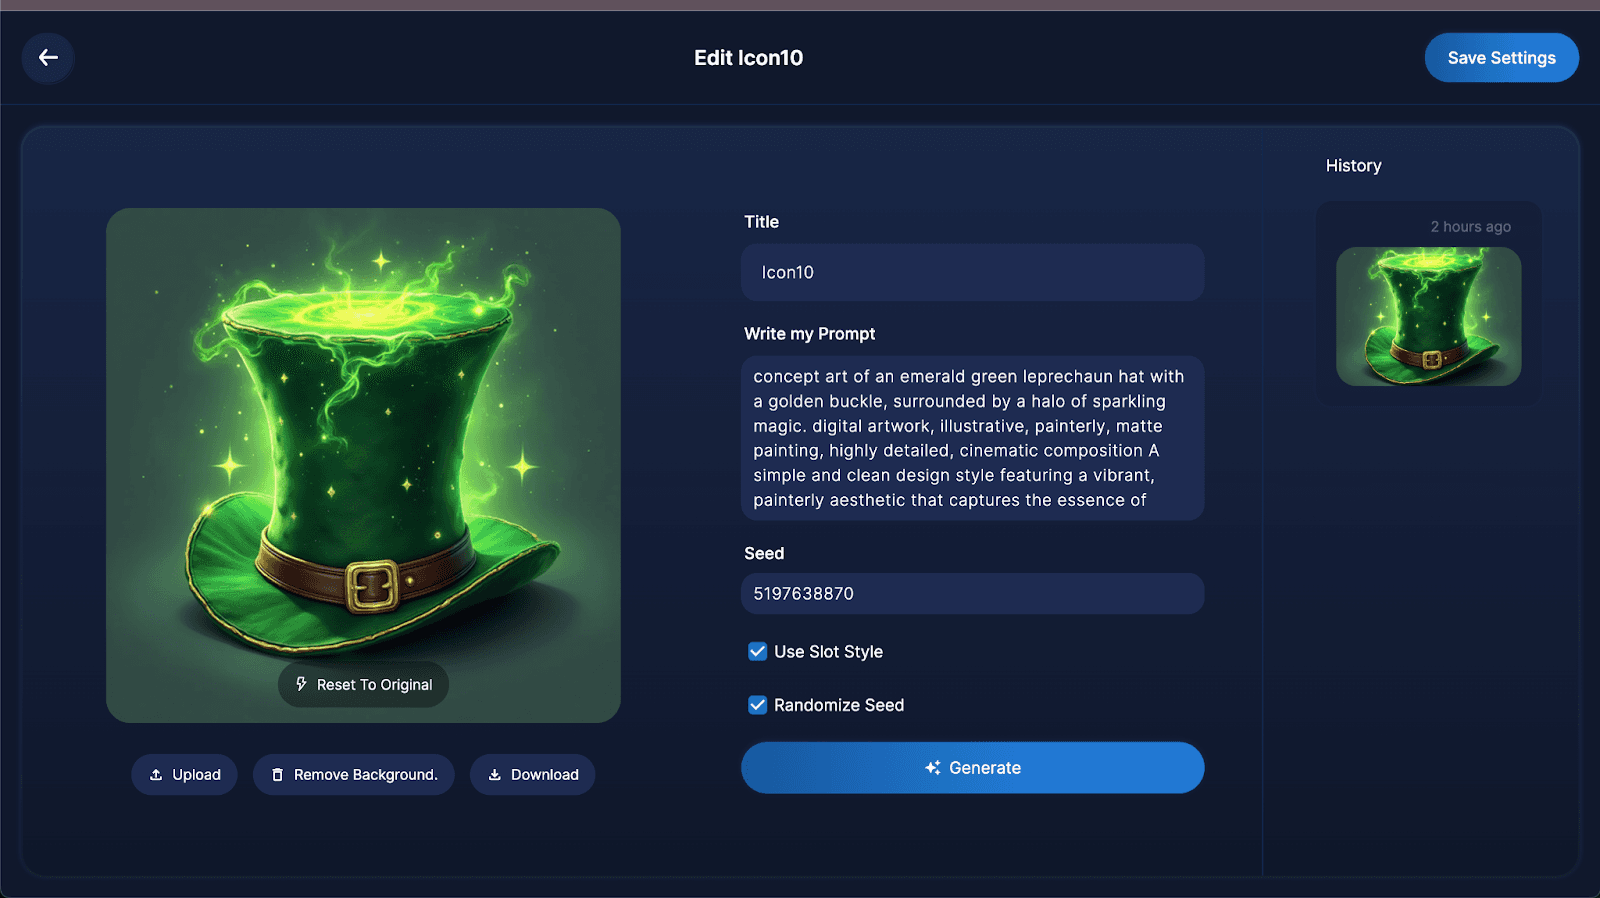
Task: Go back using the arrow icon
Action: tap(48, 58)
